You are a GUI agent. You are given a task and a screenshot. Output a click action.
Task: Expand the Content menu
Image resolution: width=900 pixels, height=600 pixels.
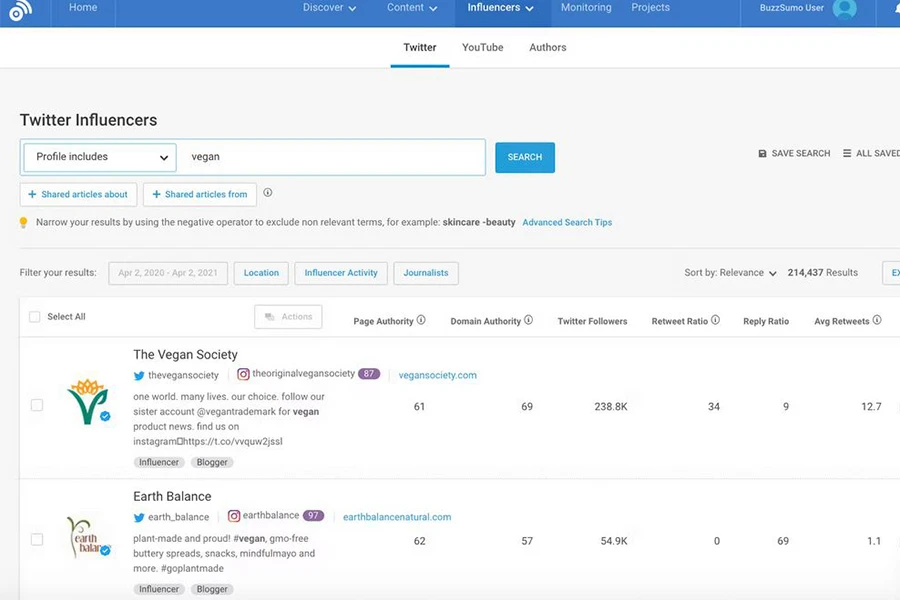(x=412, y=7)
